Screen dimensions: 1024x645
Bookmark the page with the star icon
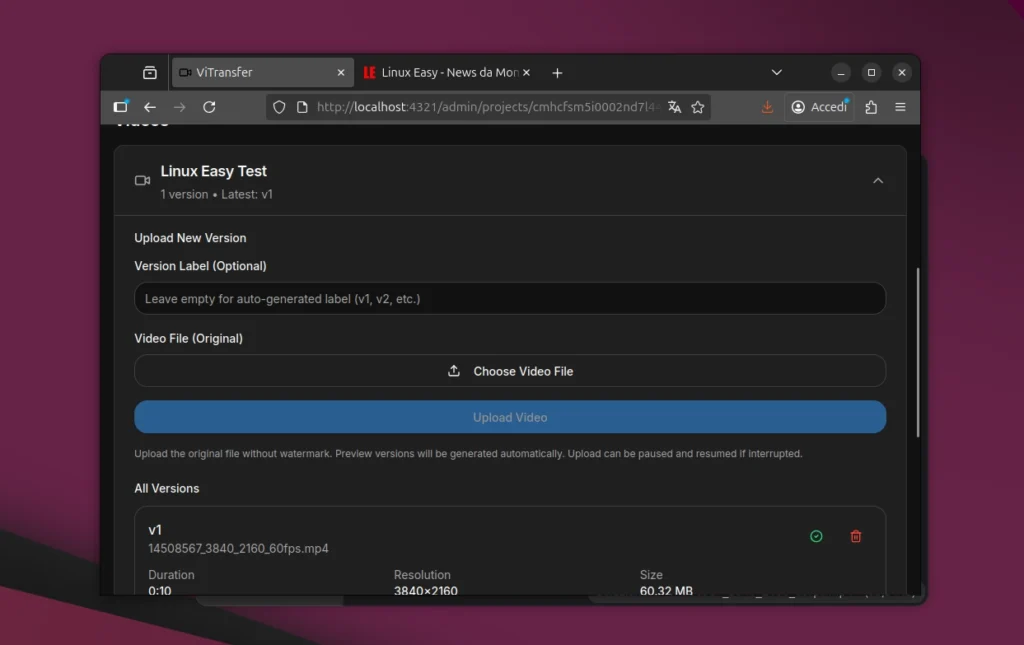pyautogui.click(x=697, y=106)
